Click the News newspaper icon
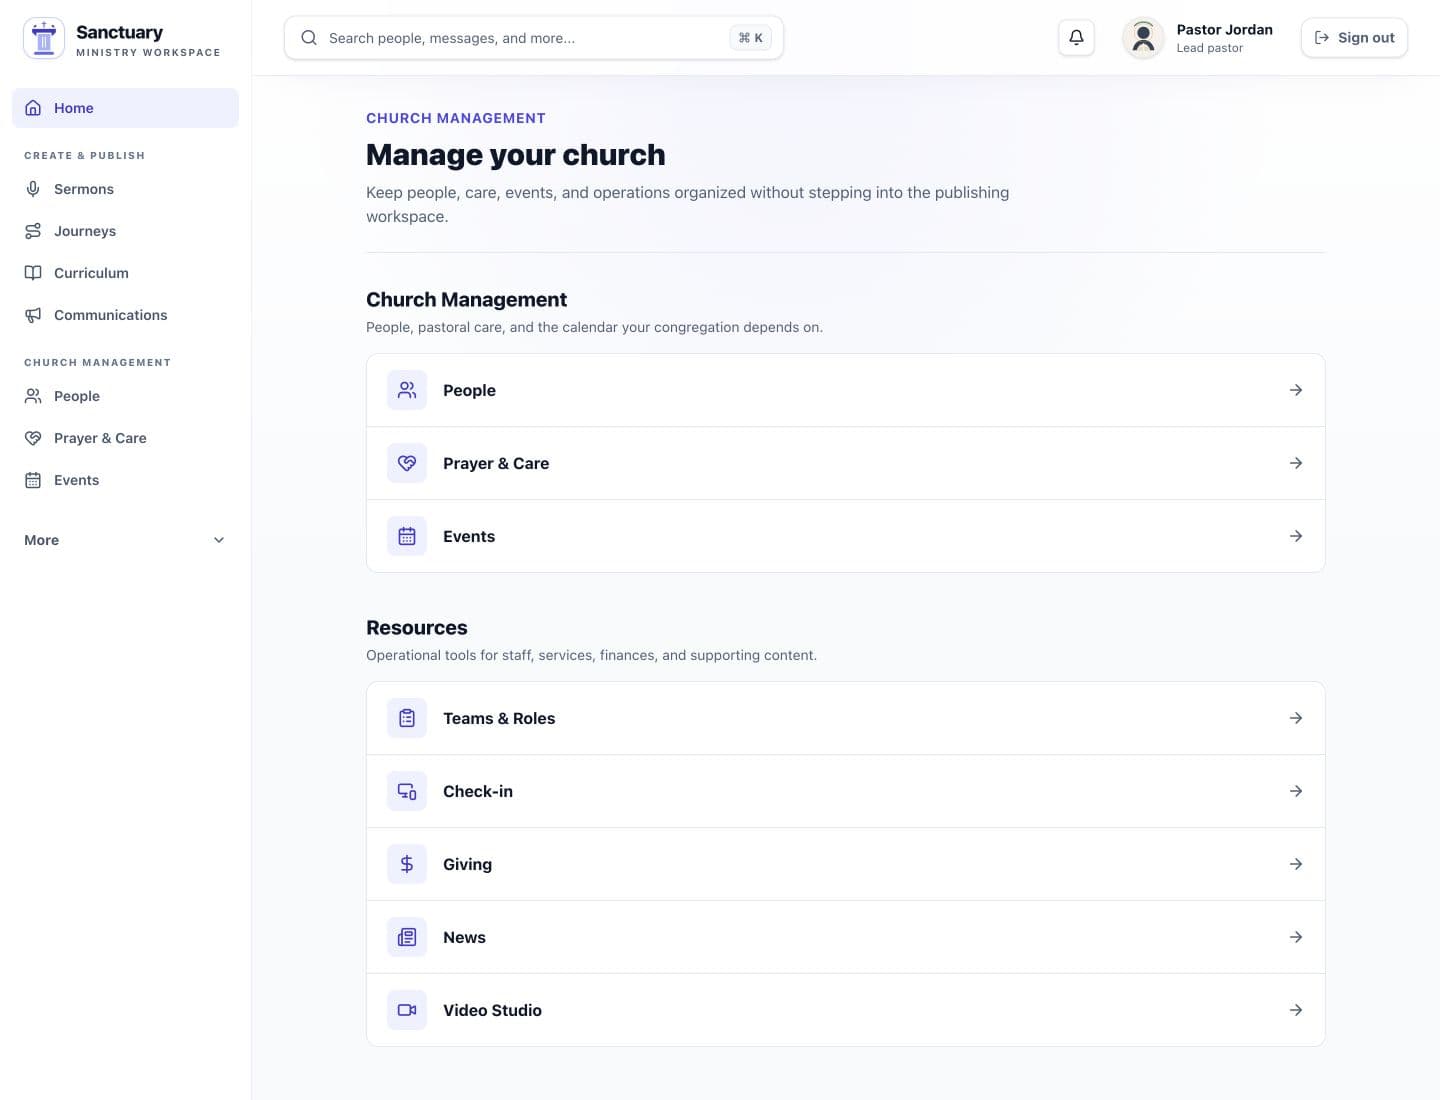Screen dimensions: 1440x1100 (x=407, y=937)
